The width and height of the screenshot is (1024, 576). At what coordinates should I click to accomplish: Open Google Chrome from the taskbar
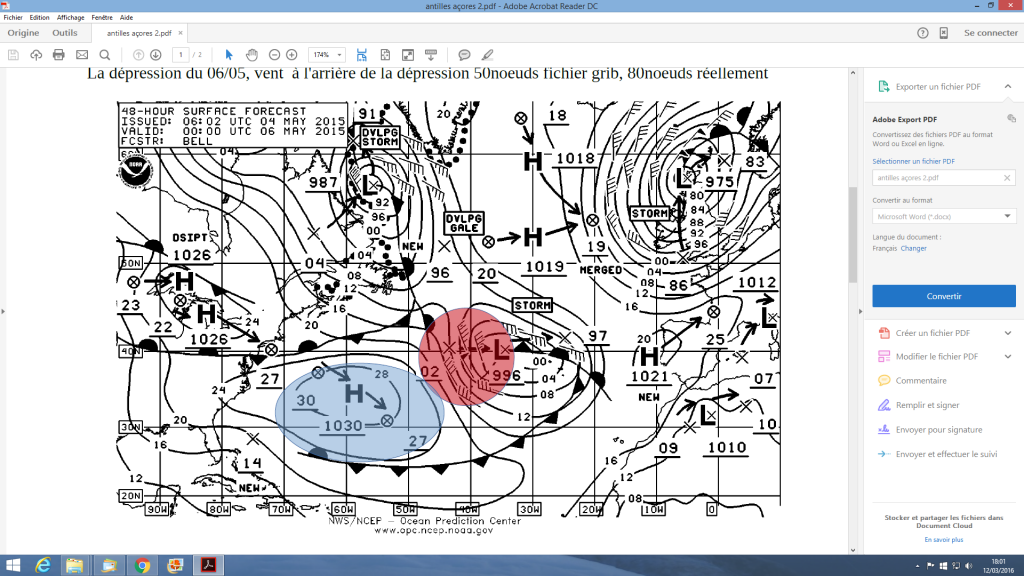(142, 566)
